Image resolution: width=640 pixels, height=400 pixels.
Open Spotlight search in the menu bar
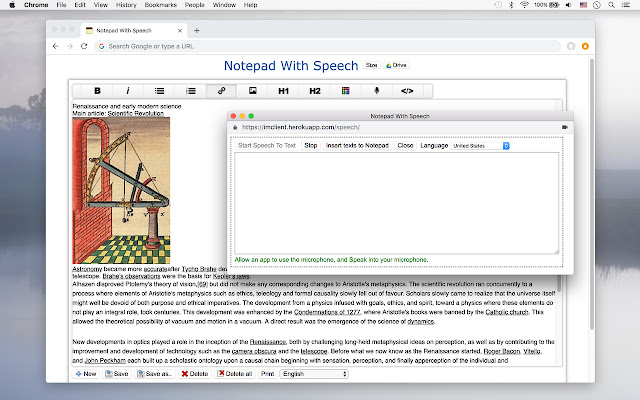[611, 5]
